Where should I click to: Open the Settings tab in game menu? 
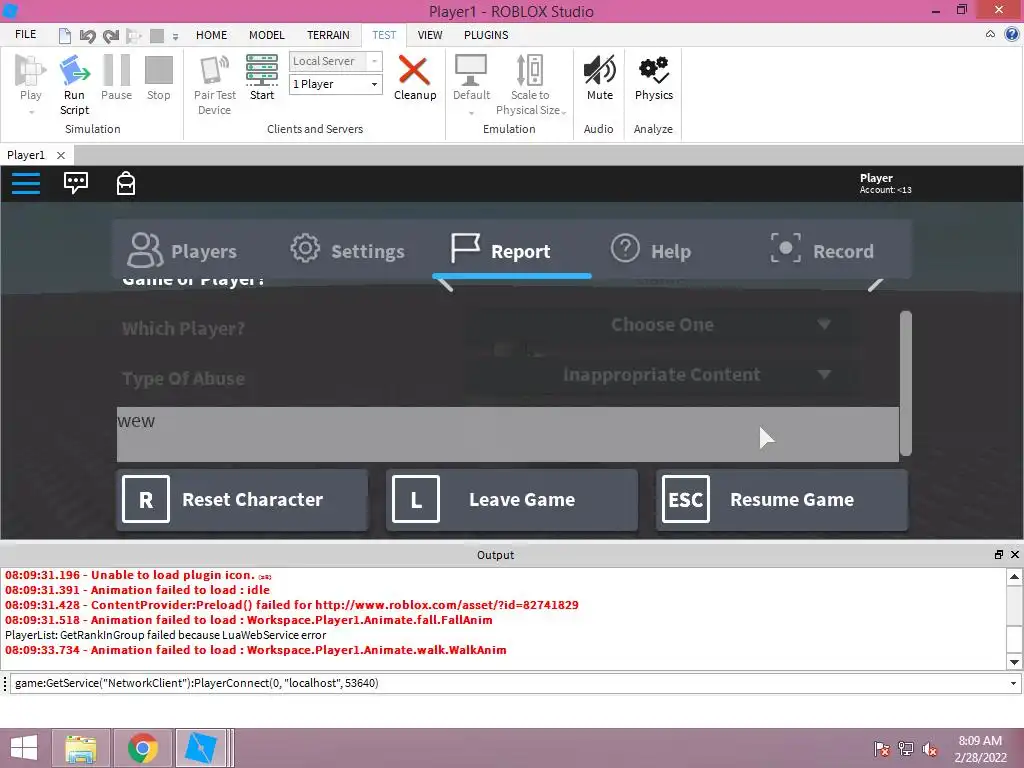pos(347,250)
